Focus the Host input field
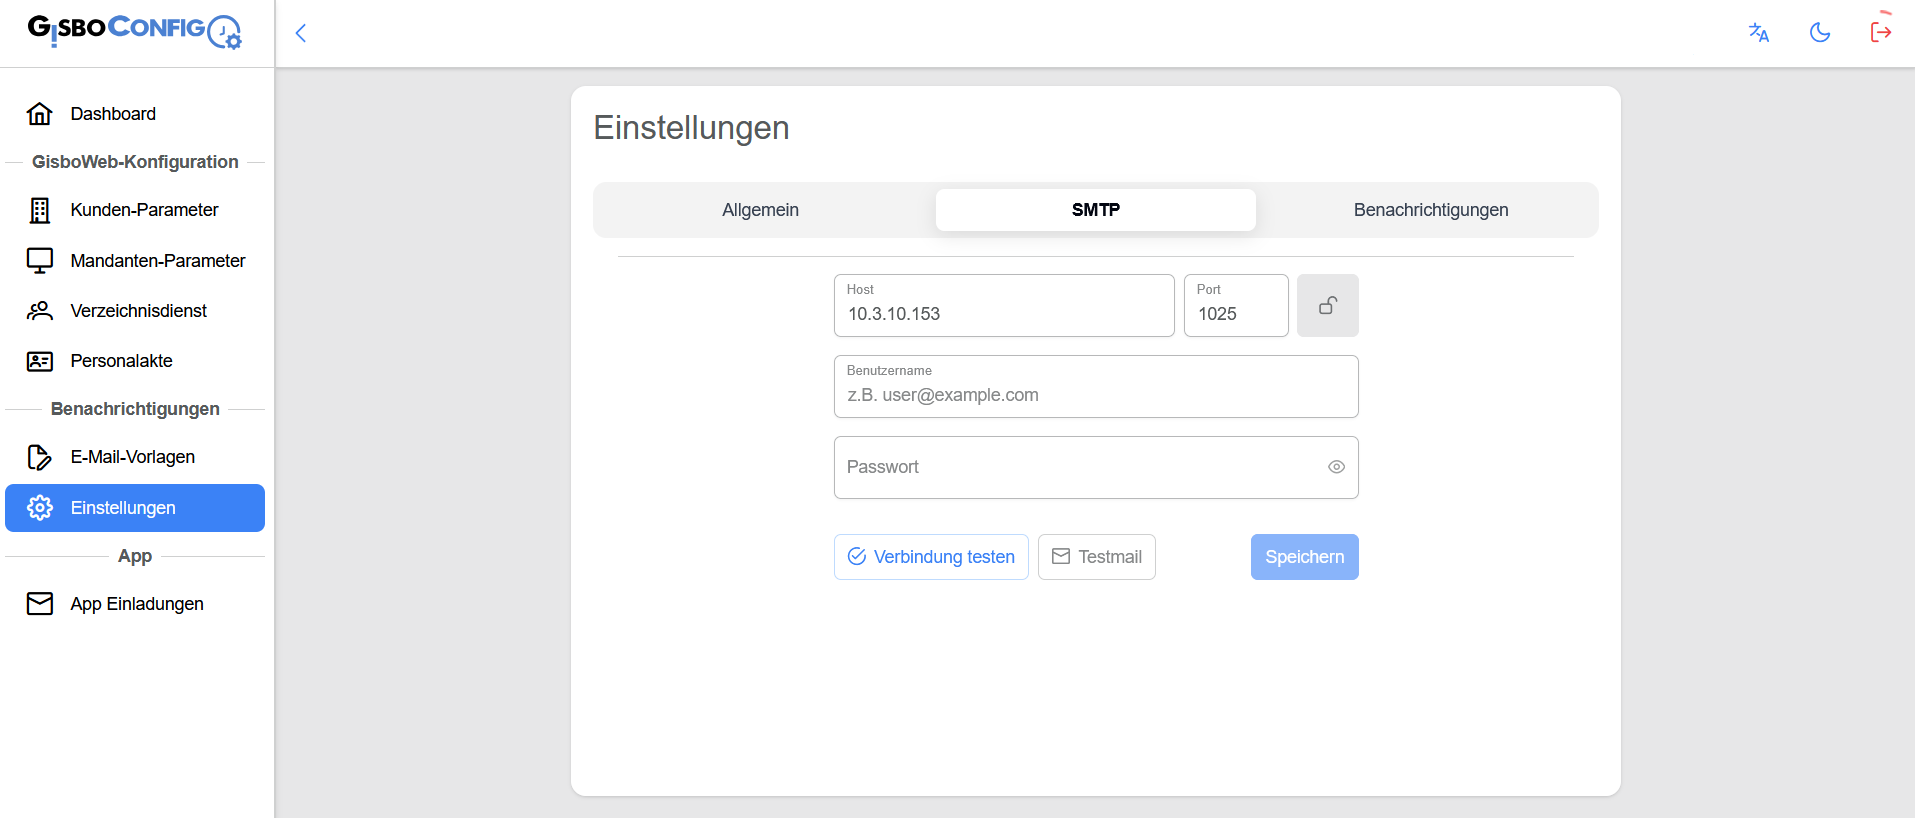The width and height of the screenshot is (1915, 818). click(x=1004, y=306)
